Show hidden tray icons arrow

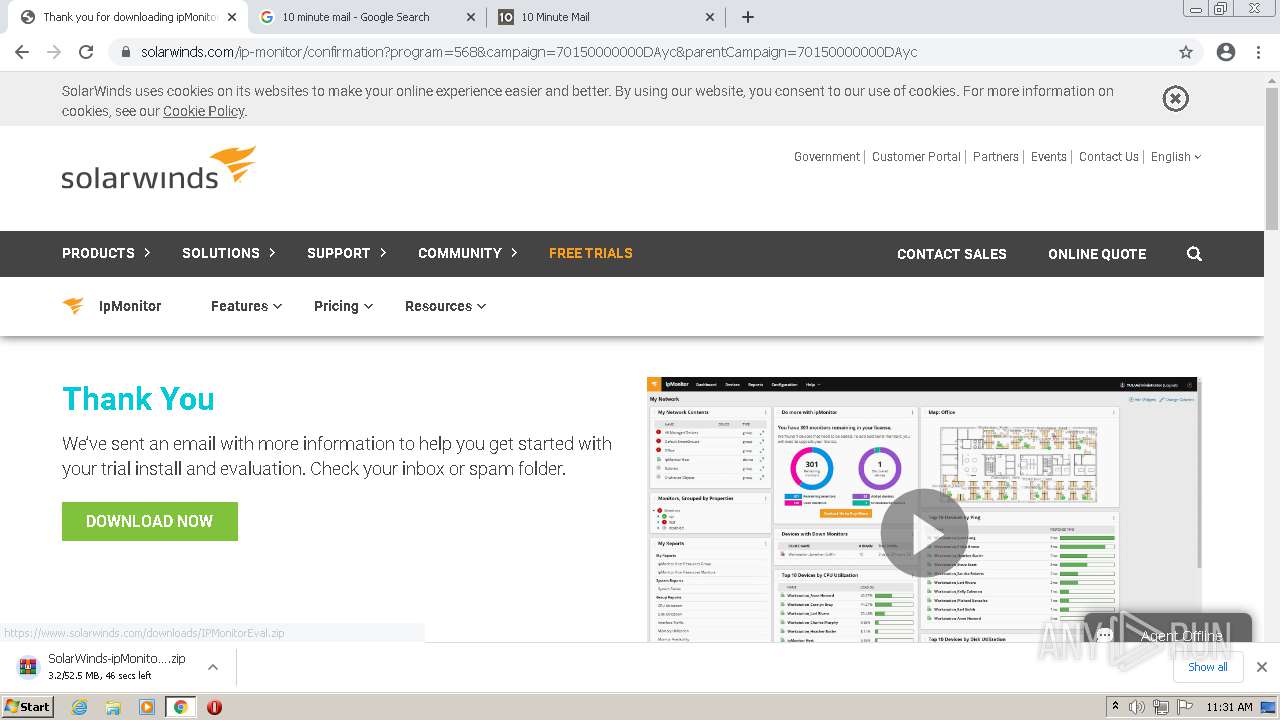point(1115,707)
